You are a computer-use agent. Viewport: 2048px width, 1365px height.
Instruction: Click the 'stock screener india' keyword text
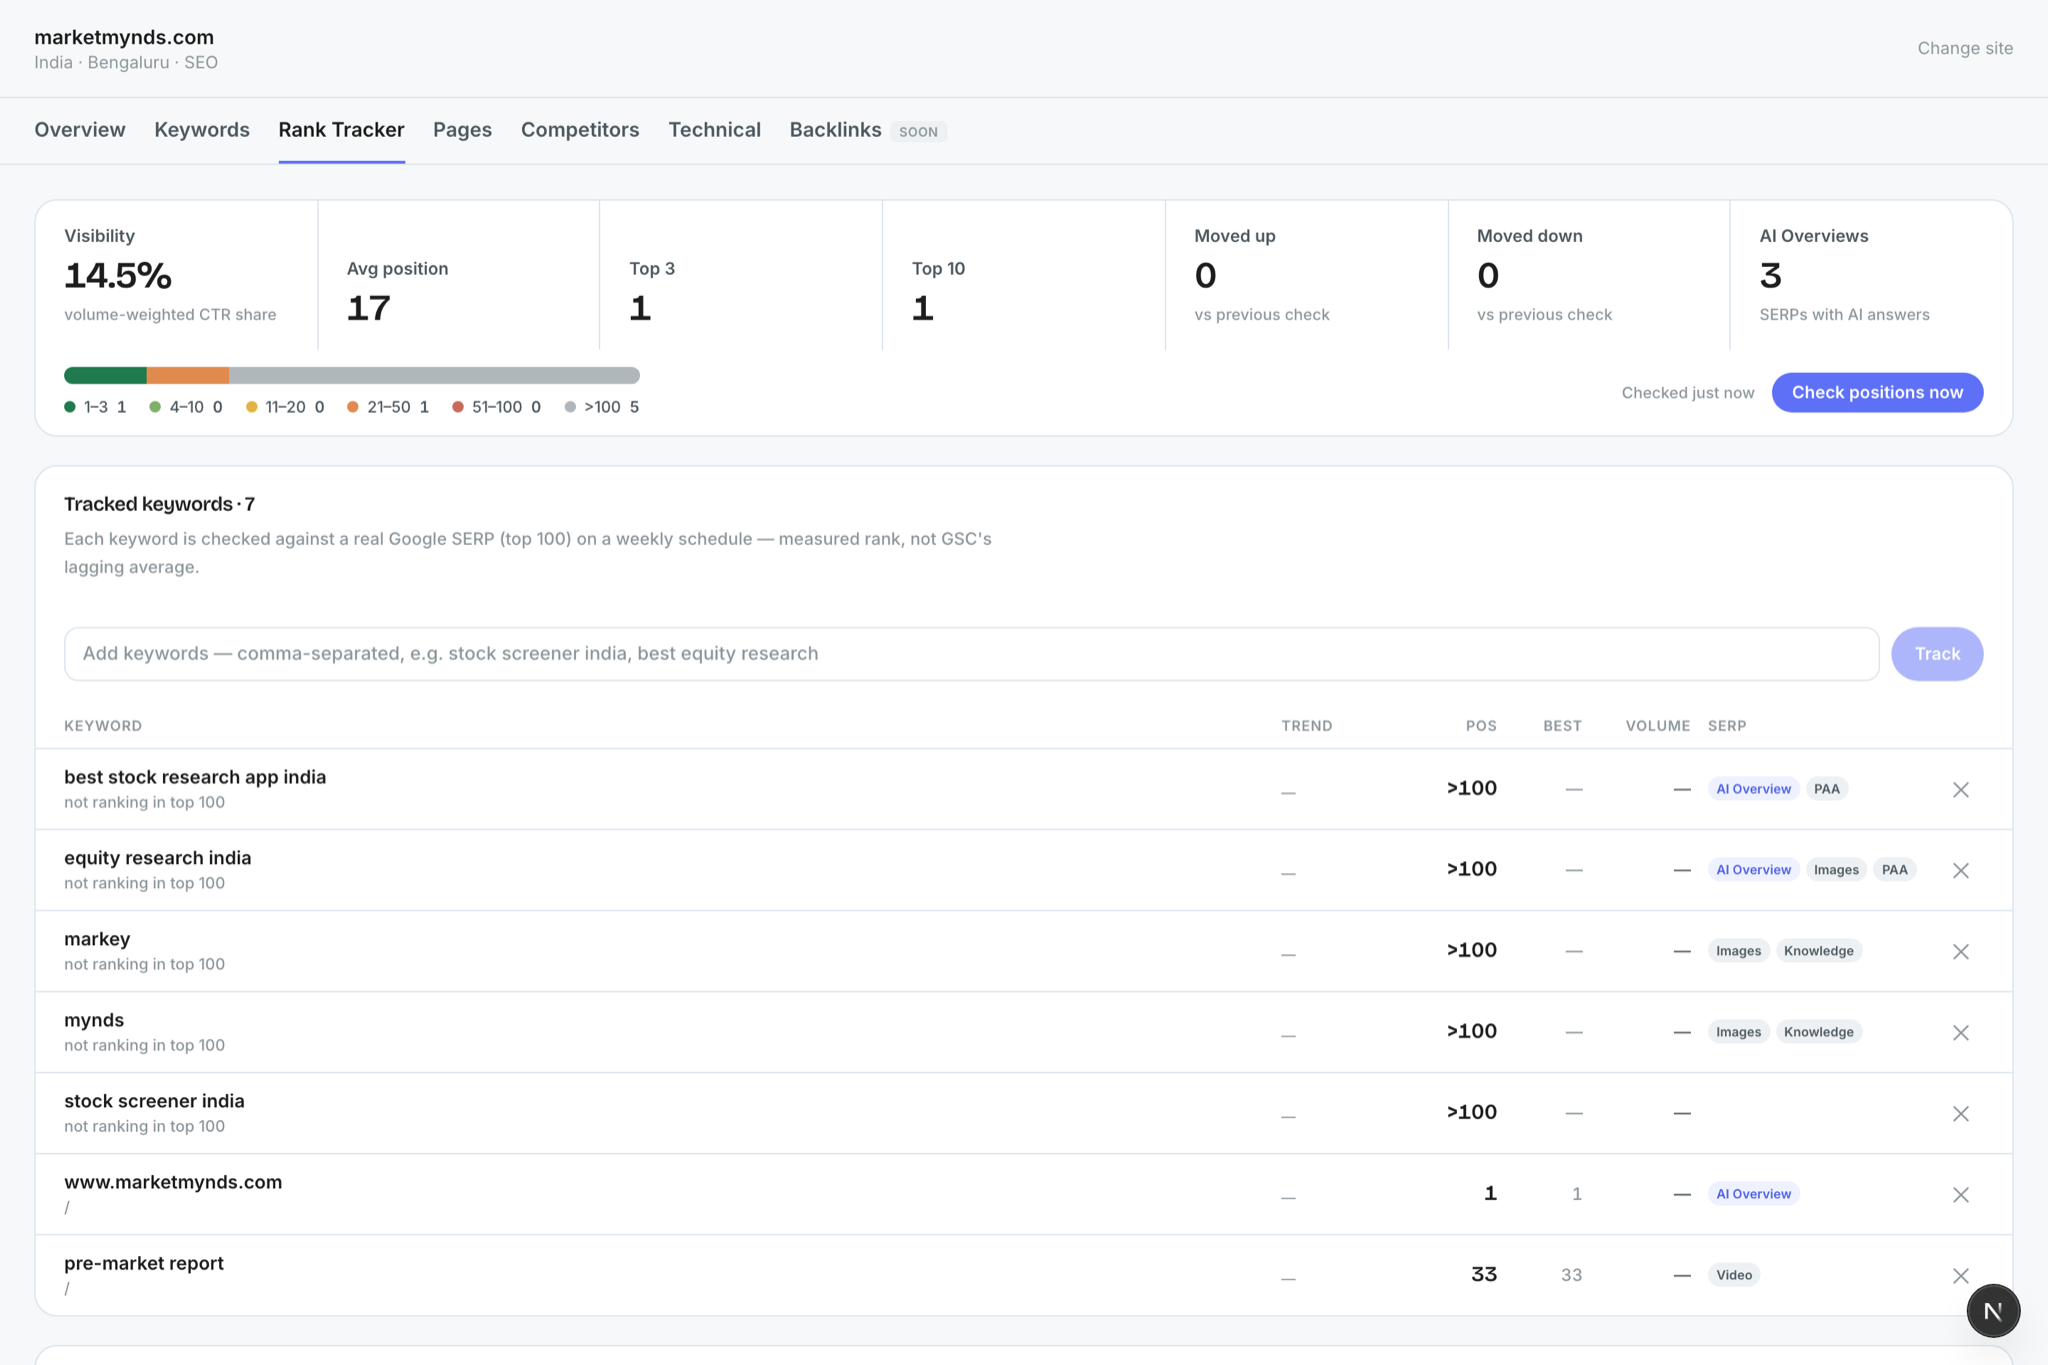coord(154,1101)
